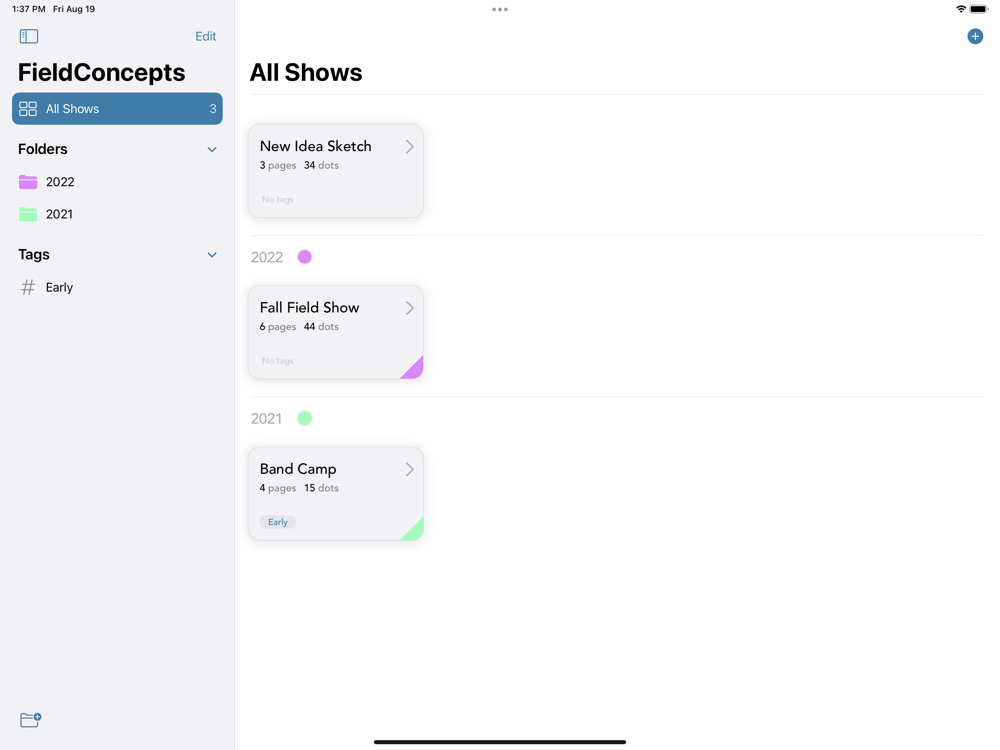The height and width of the screenshot is (750, 1000).
Task: Click the Early tag on Band Camp
Action: tap(277, 522)
